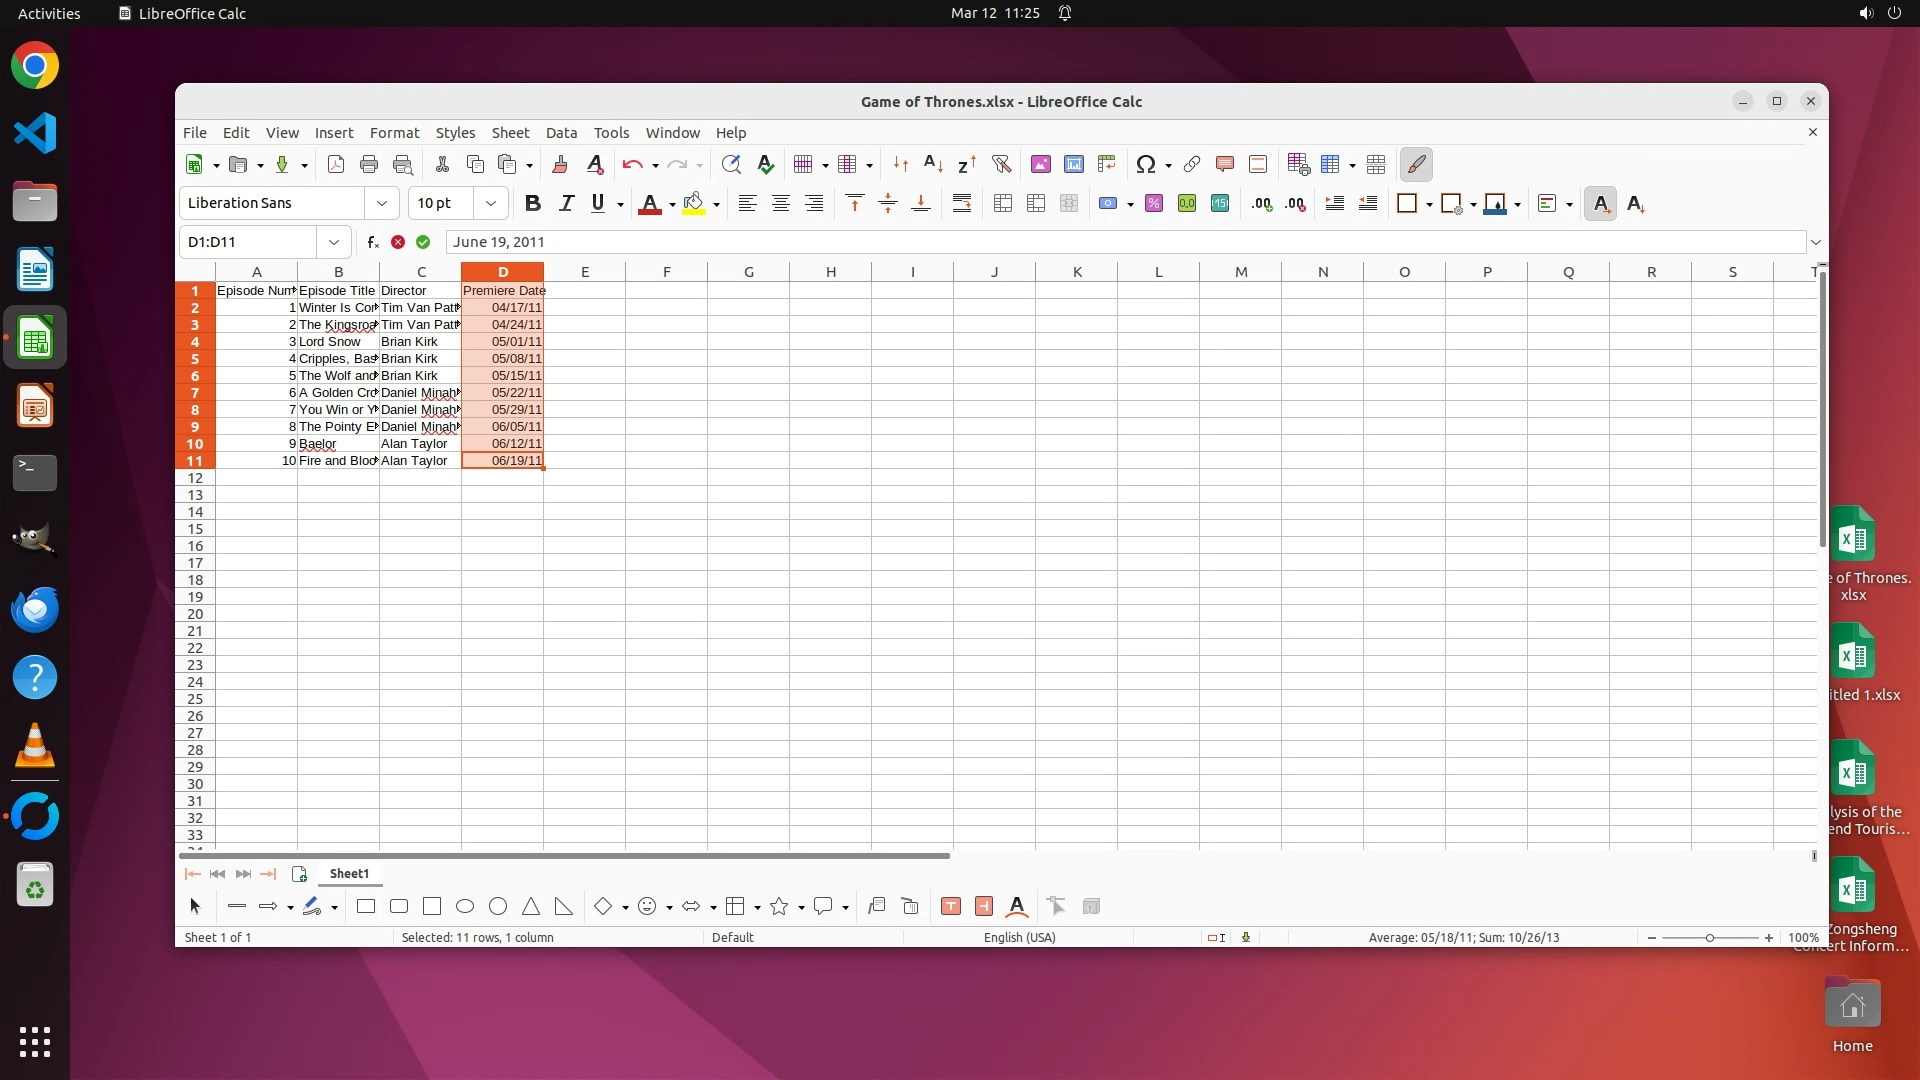The width and height of the screenshot is (1920, 1080).
Task: Toggle Bold formatting
Action: 533,204
